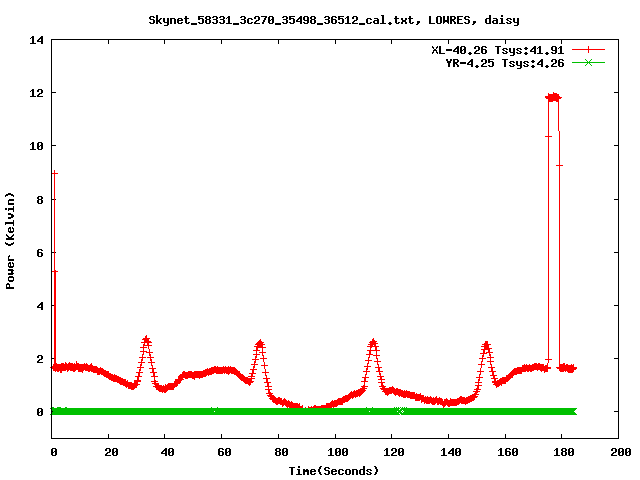Viewport: 640px width, 480px height.
Task: Click the x-axis tick label 40
Action: pos(167,452)
